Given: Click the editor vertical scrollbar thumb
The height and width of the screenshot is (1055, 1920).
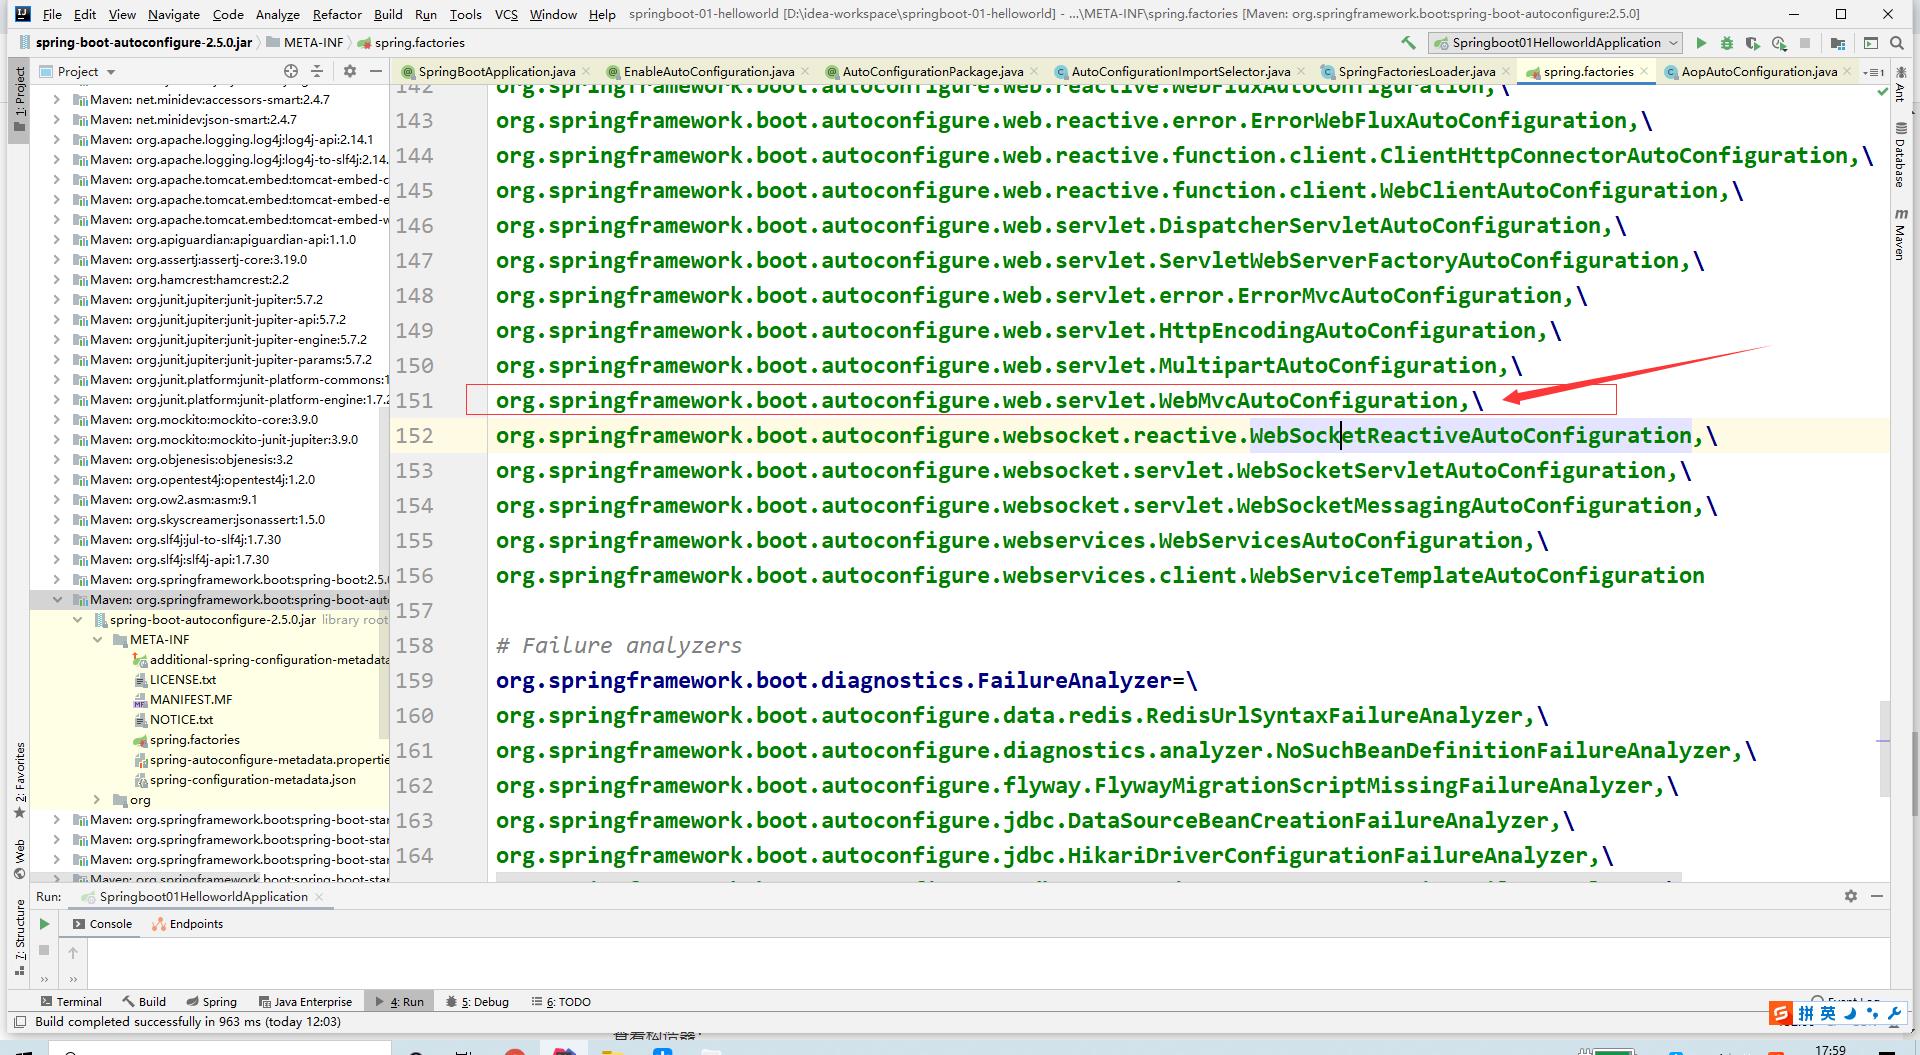Looking at the screenshot, I should click(x=1884, y=748).
